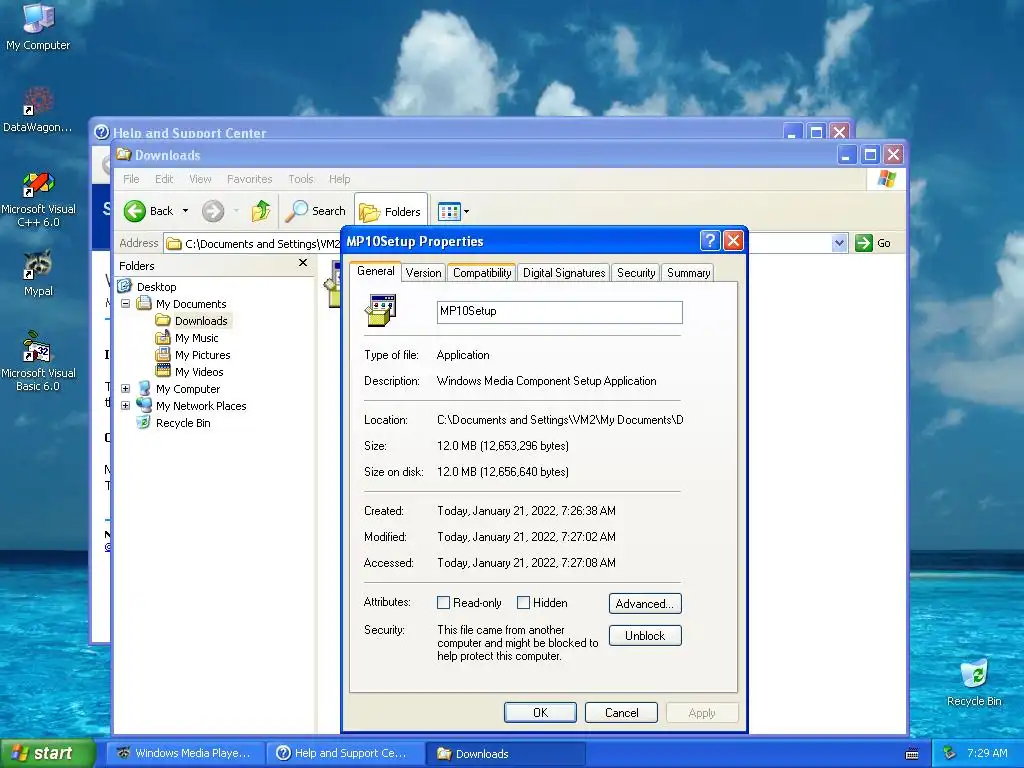Open the Edit menu in Downloads

pyautogui.click(x=164, y=179)
